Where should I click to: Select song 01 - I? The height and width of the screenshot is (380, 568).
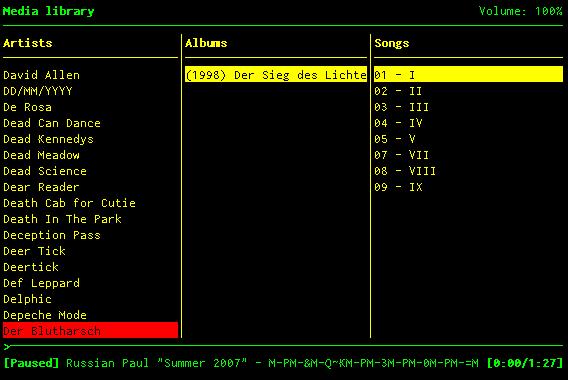468,74
